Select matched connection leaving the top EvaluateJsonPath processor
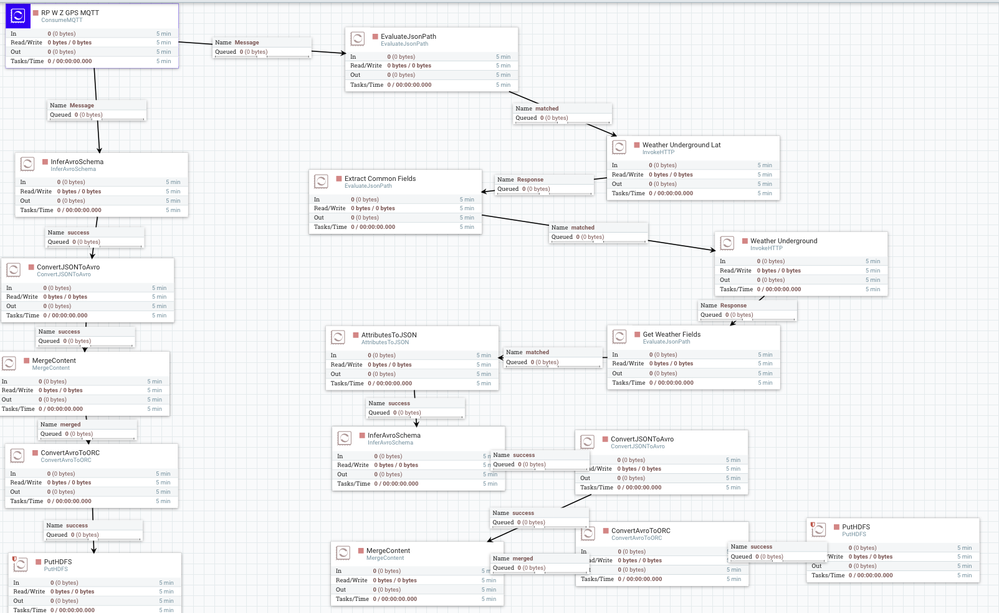This screenshot has width=999, height=613. tap(563, 113)
